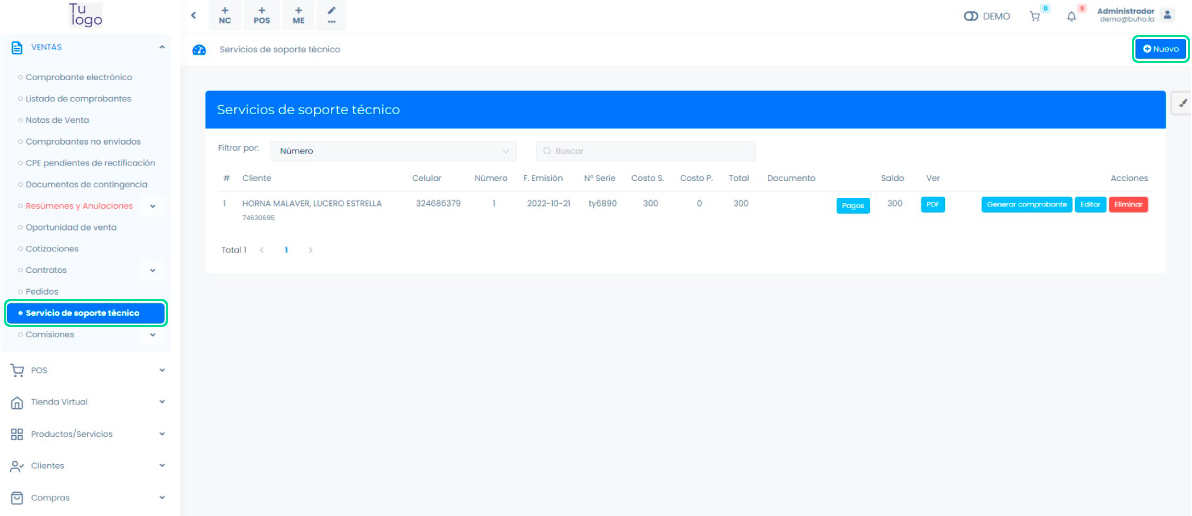The width and height of the screenshot is (1192, 516).
Task: Click the red Eliminar button
Action: pos(1128,204)
